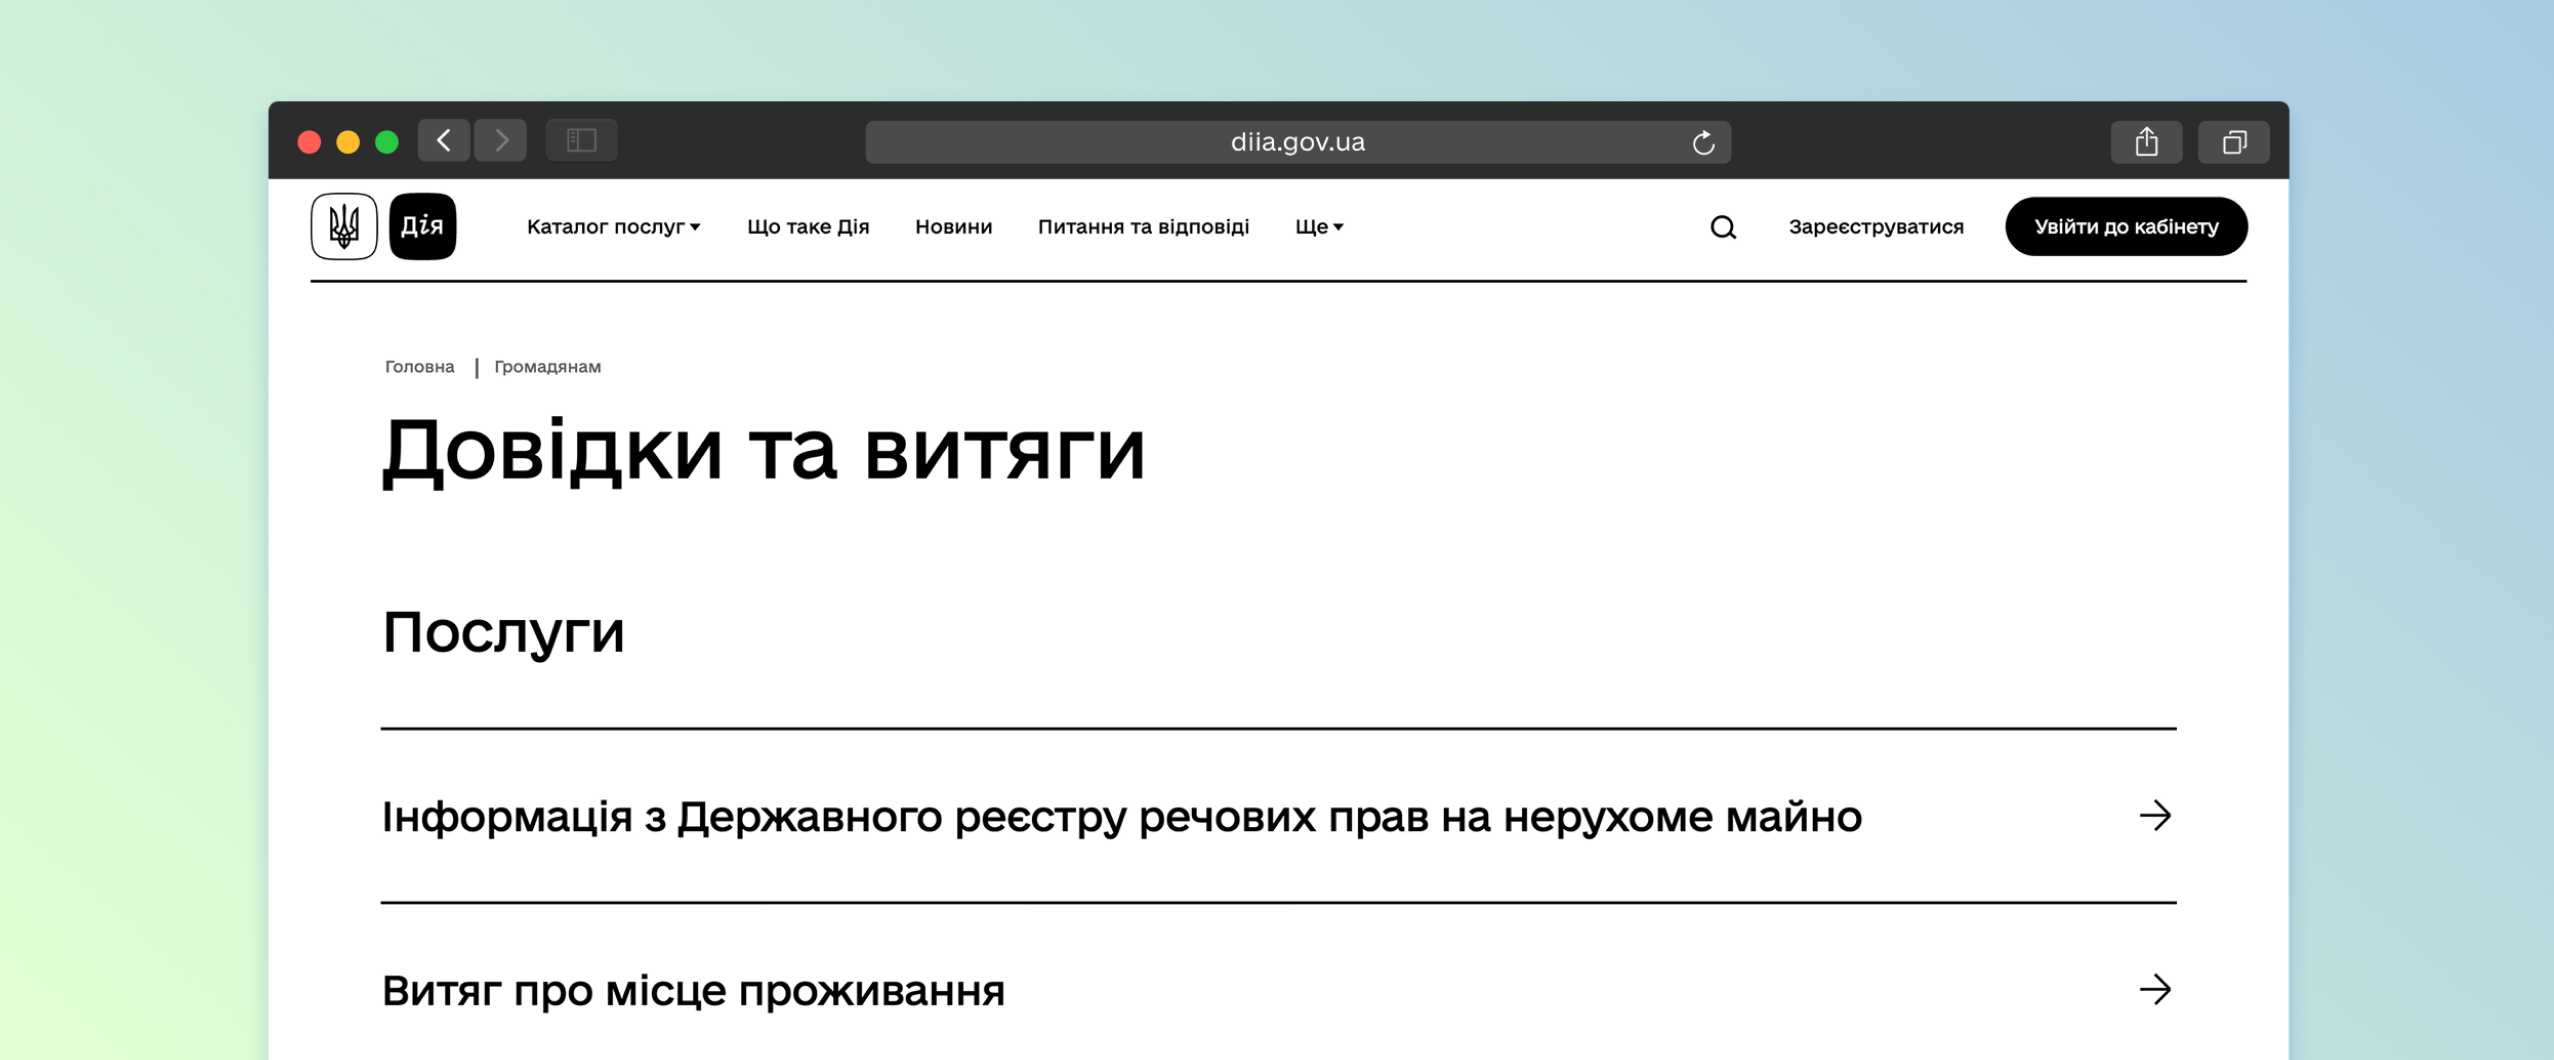This screenshot has width=2554, height=1060.
Task: Go to the Новини section
Action: coord(953,227)
